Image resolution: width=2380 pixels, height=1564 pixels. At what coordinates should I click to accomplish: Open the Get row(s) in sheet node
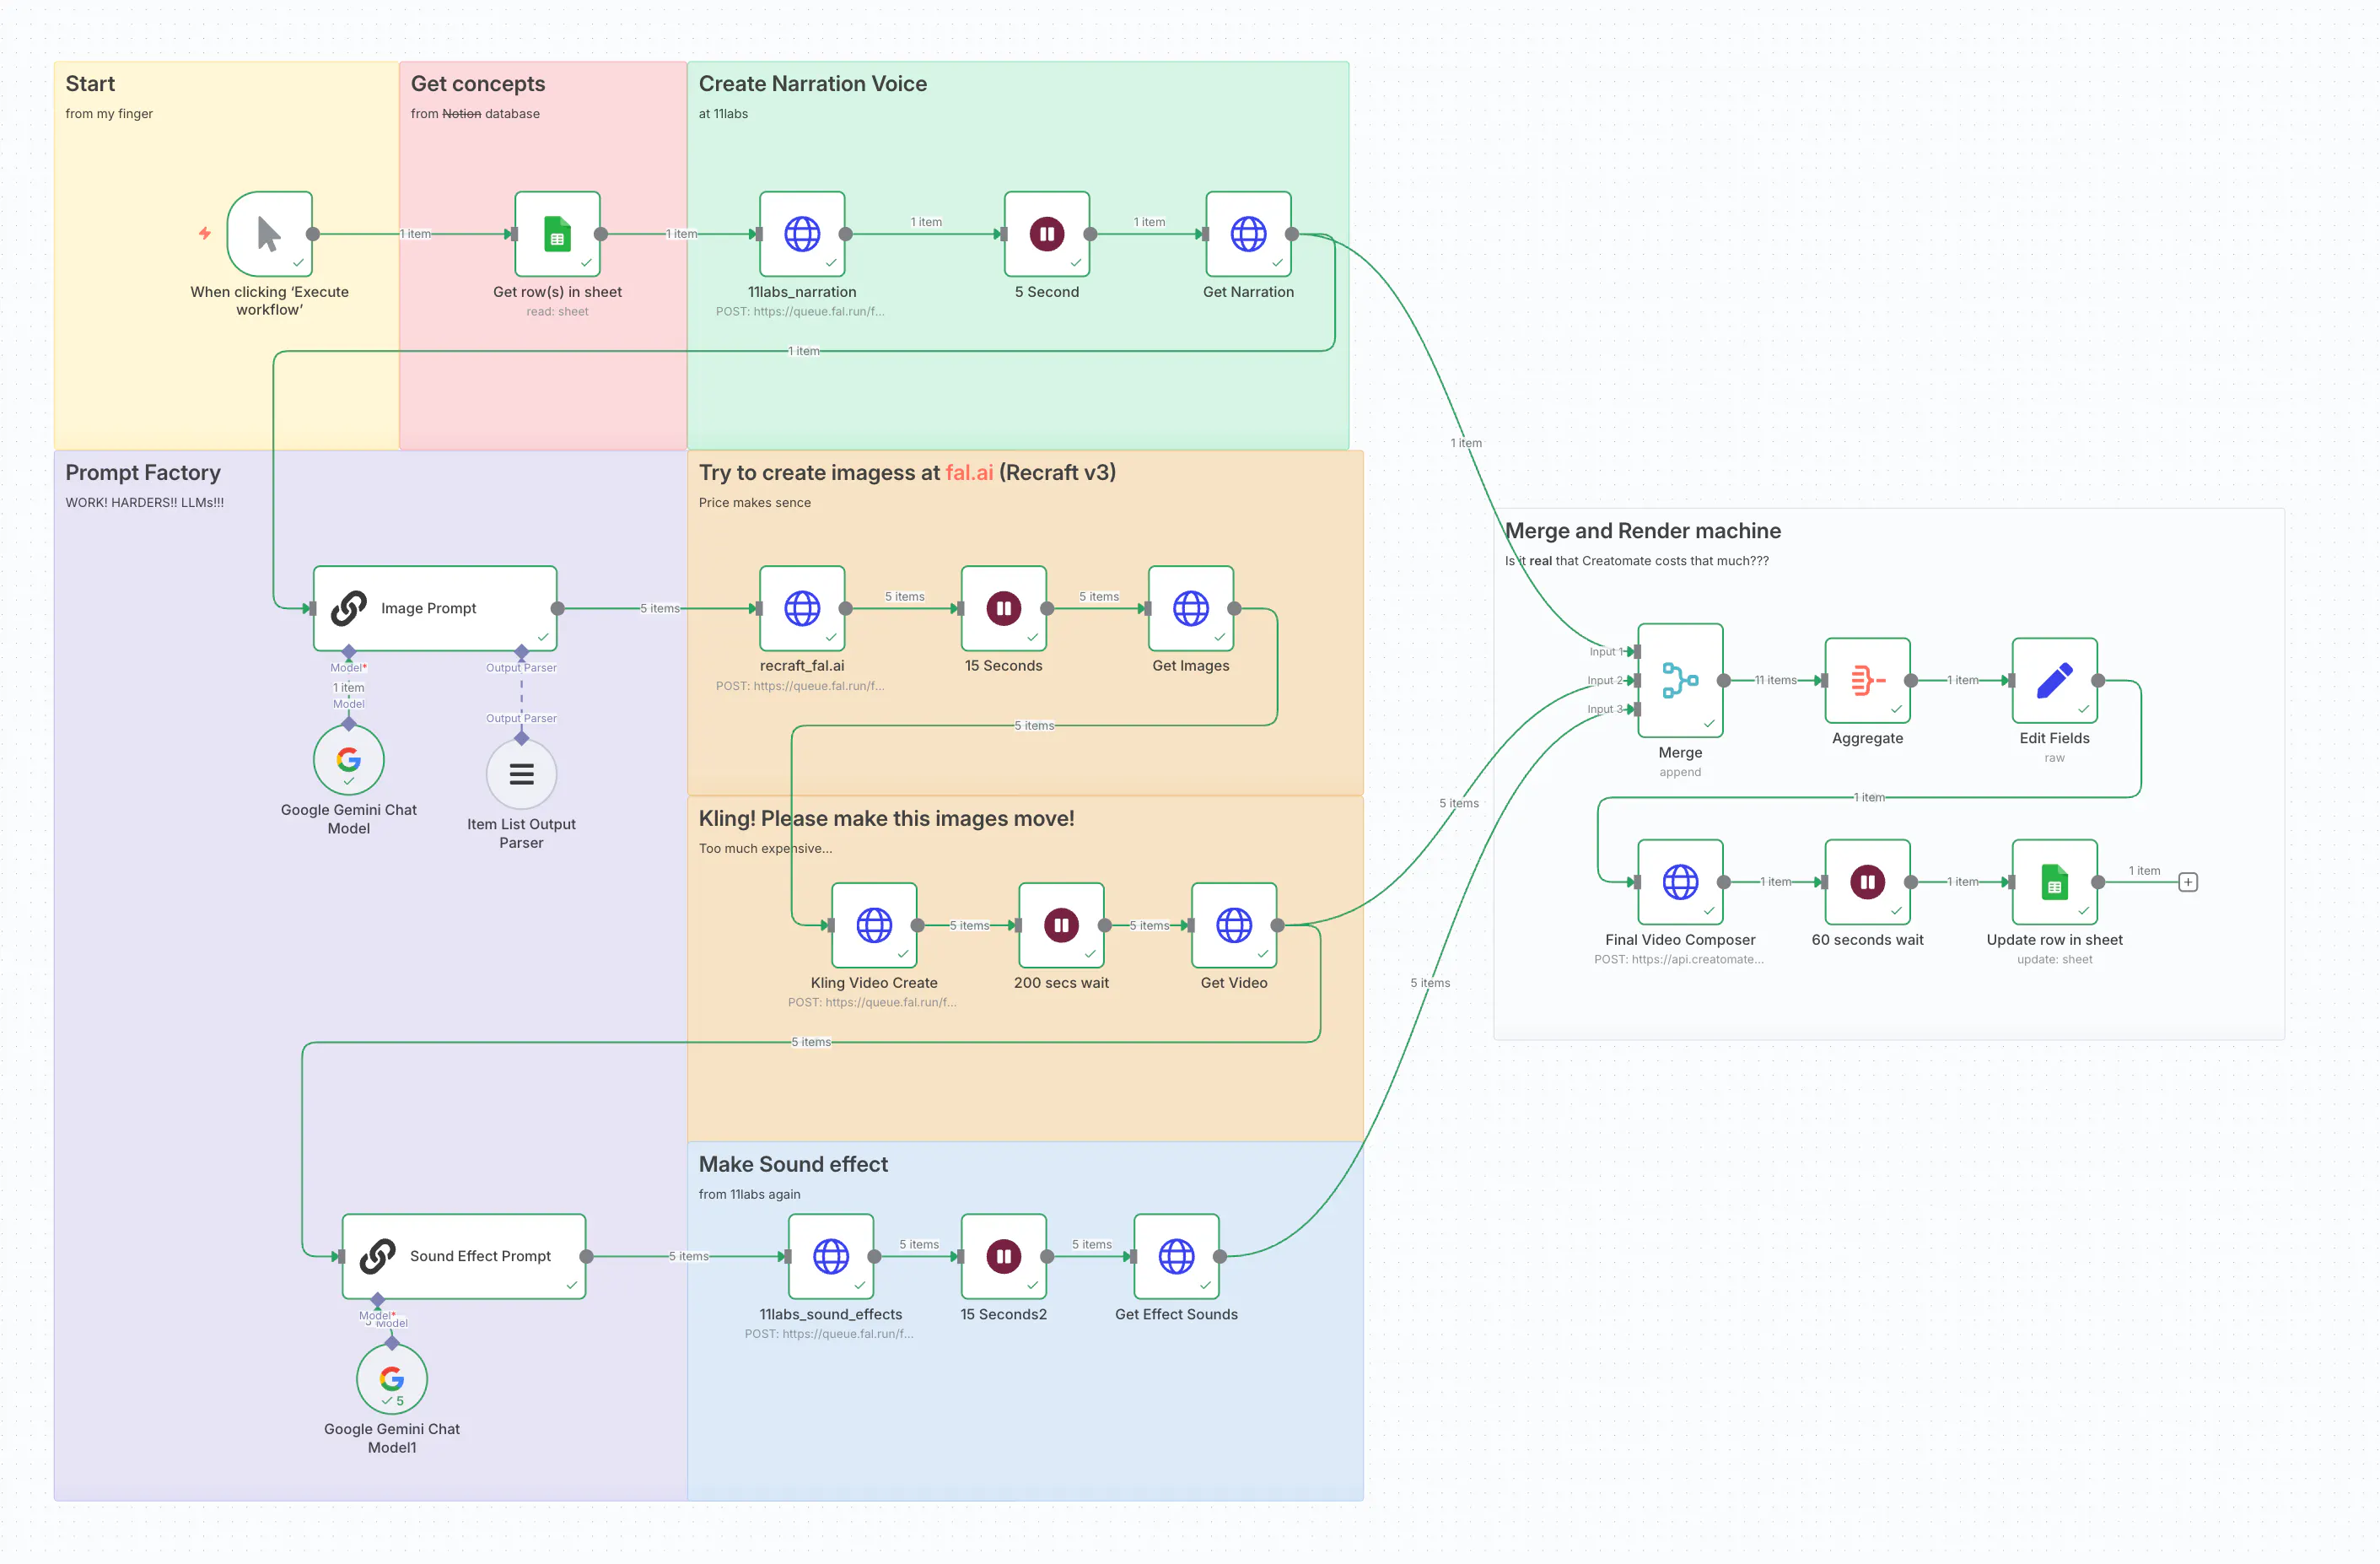click(557, 234)
